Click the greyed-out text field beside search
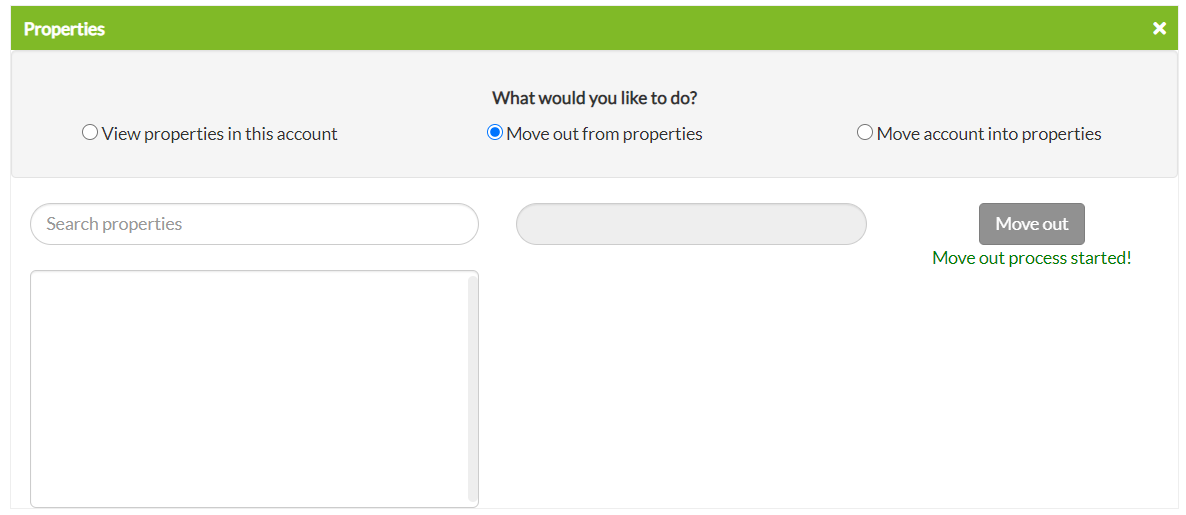Image resolution: width=1186 pixels, height=515 pixels. point(691,224)
